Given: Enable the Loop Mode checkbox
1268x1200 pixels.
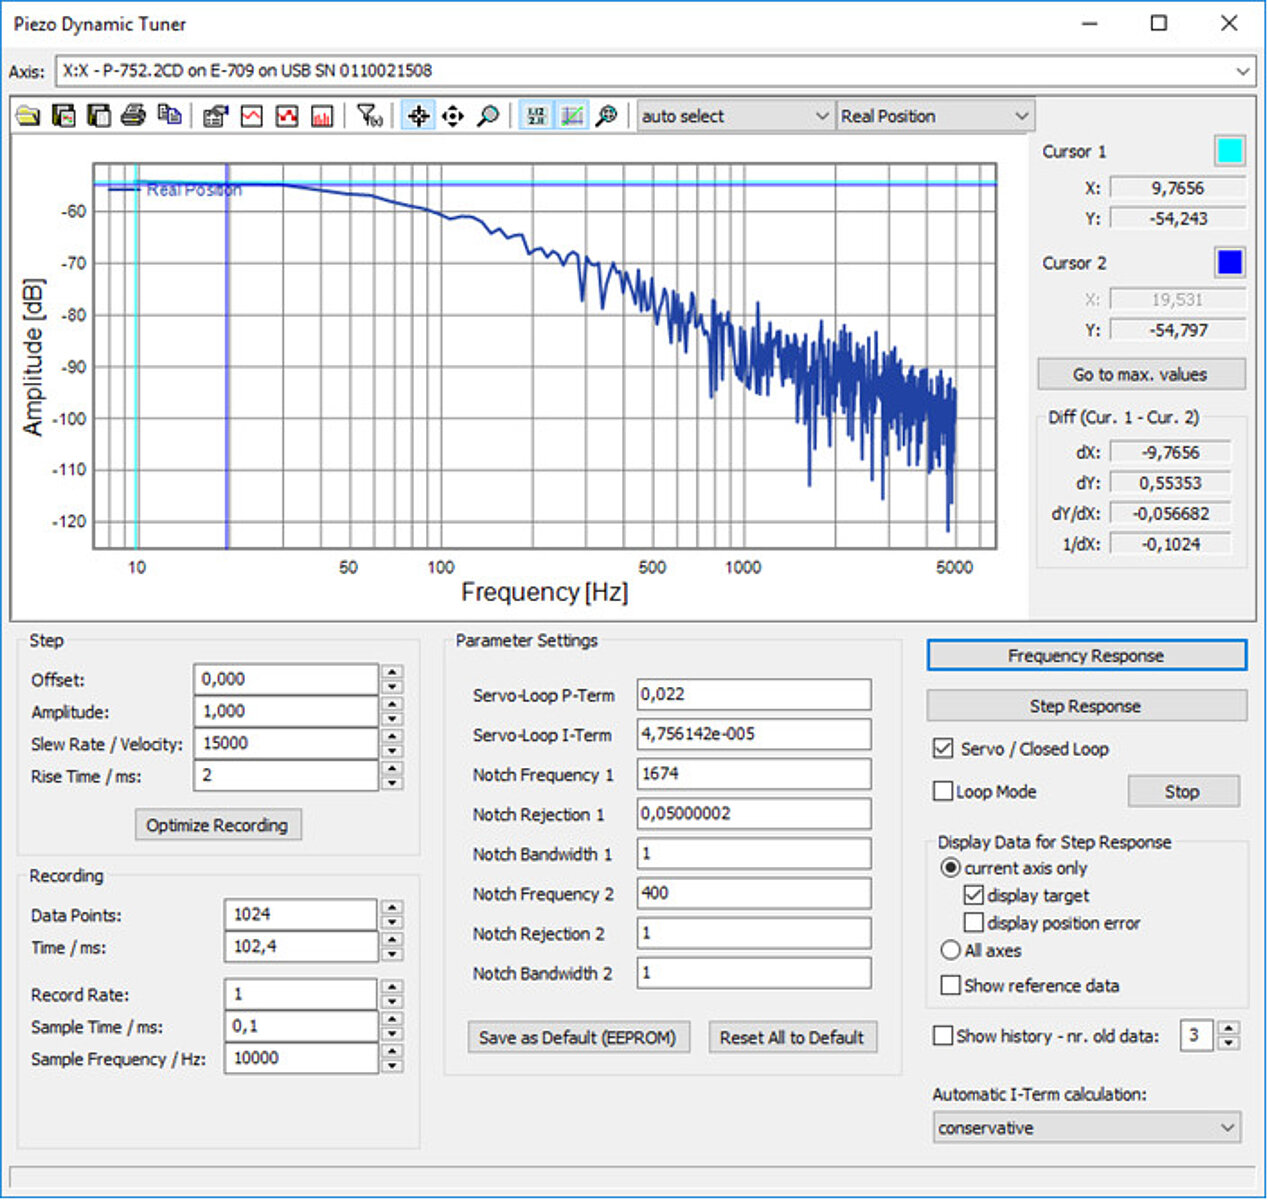Looking at the screenshot, I should tap(943, 792).
